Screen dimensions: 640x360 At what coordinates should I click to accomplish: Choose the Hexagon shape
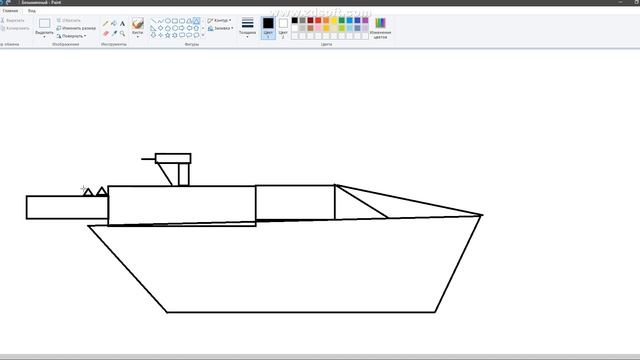[175, 28]
